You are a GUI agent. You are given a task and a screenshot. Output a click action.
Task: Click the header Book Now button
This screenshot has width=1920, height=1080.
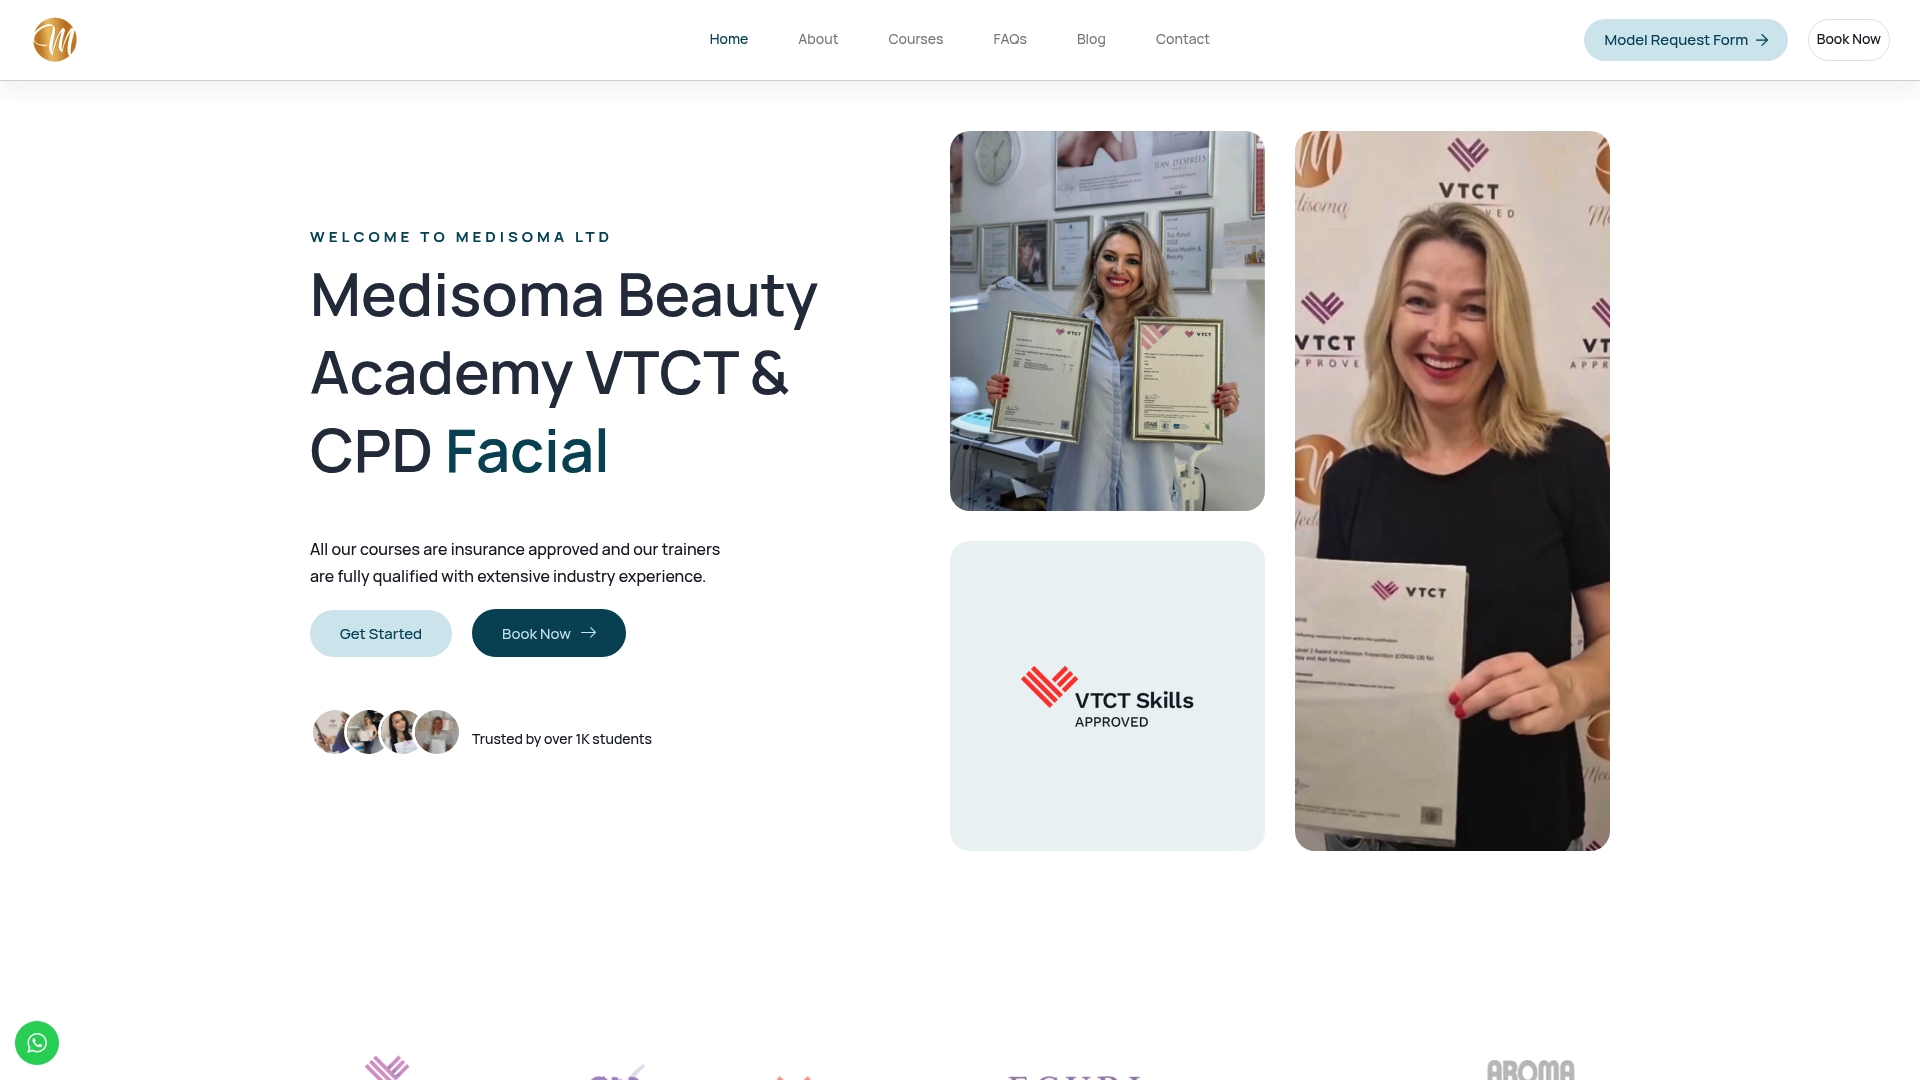[x=1848, y=40]
